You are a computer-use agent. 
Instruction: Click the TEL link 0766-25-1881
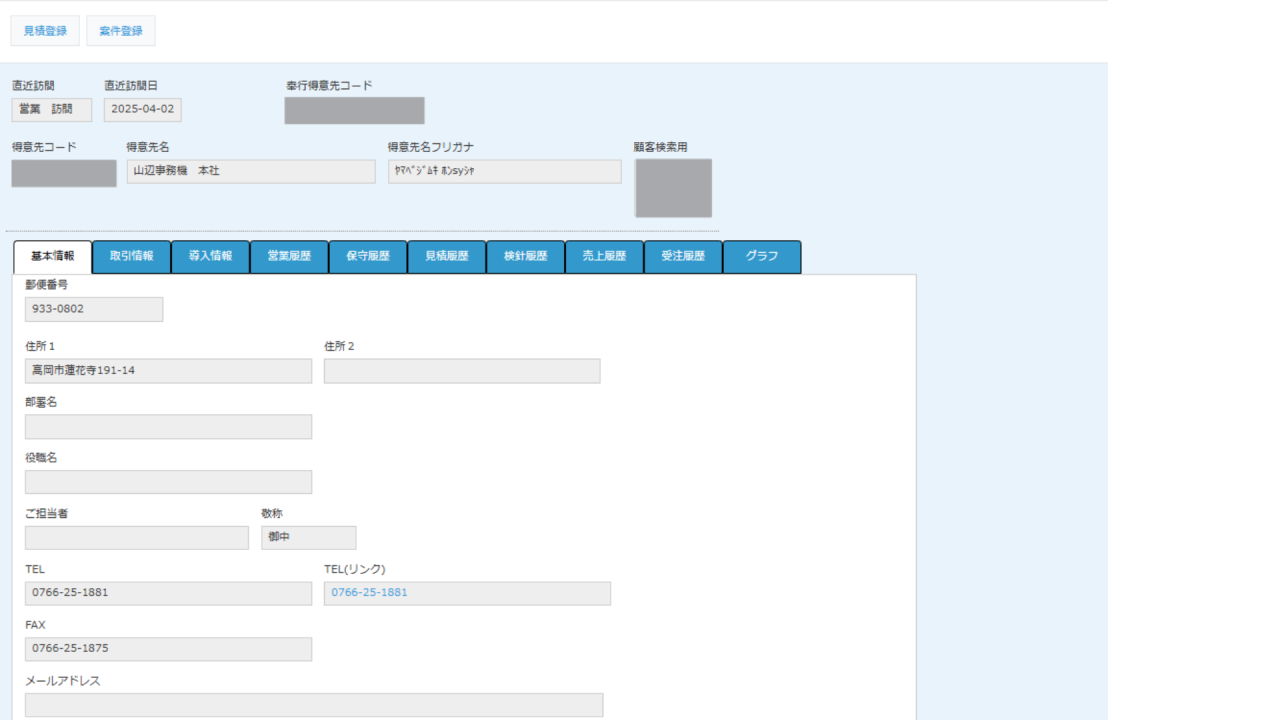click(370, 592)
